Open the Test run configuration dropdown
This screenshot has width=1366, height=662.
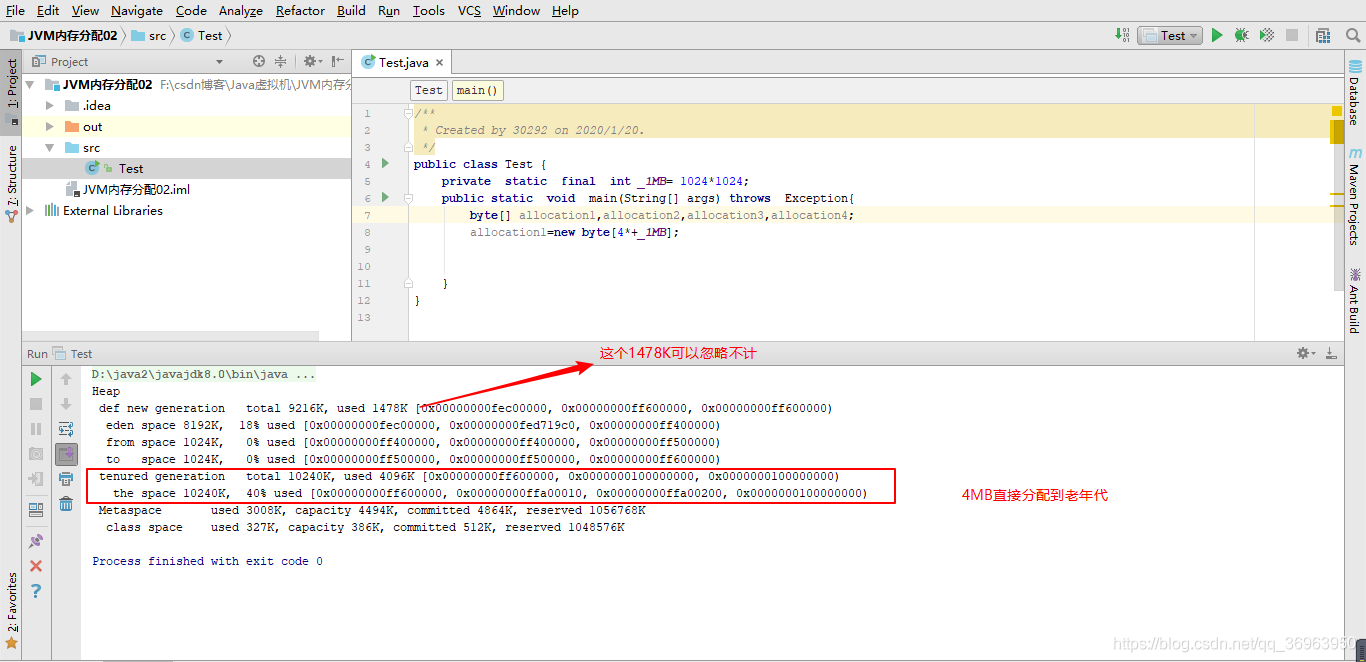click(x=1173, y=35)
